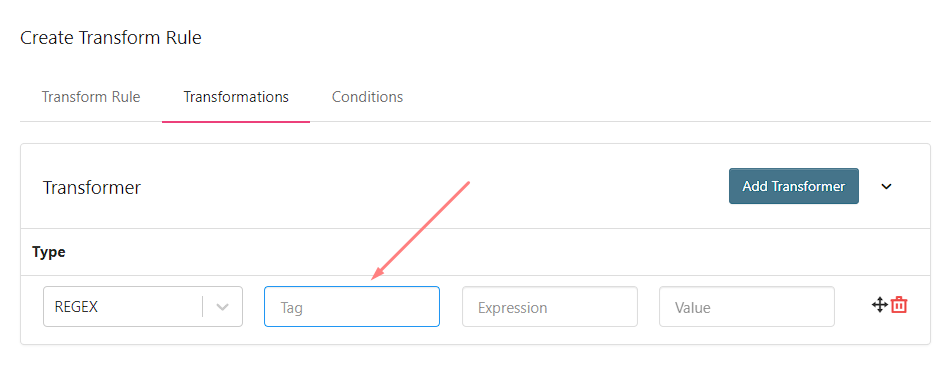Viewport: 950px width, 385px height.
Task: Click the Create Transform Rule heading
Action: pyautogui.click(x=111, y=38)
